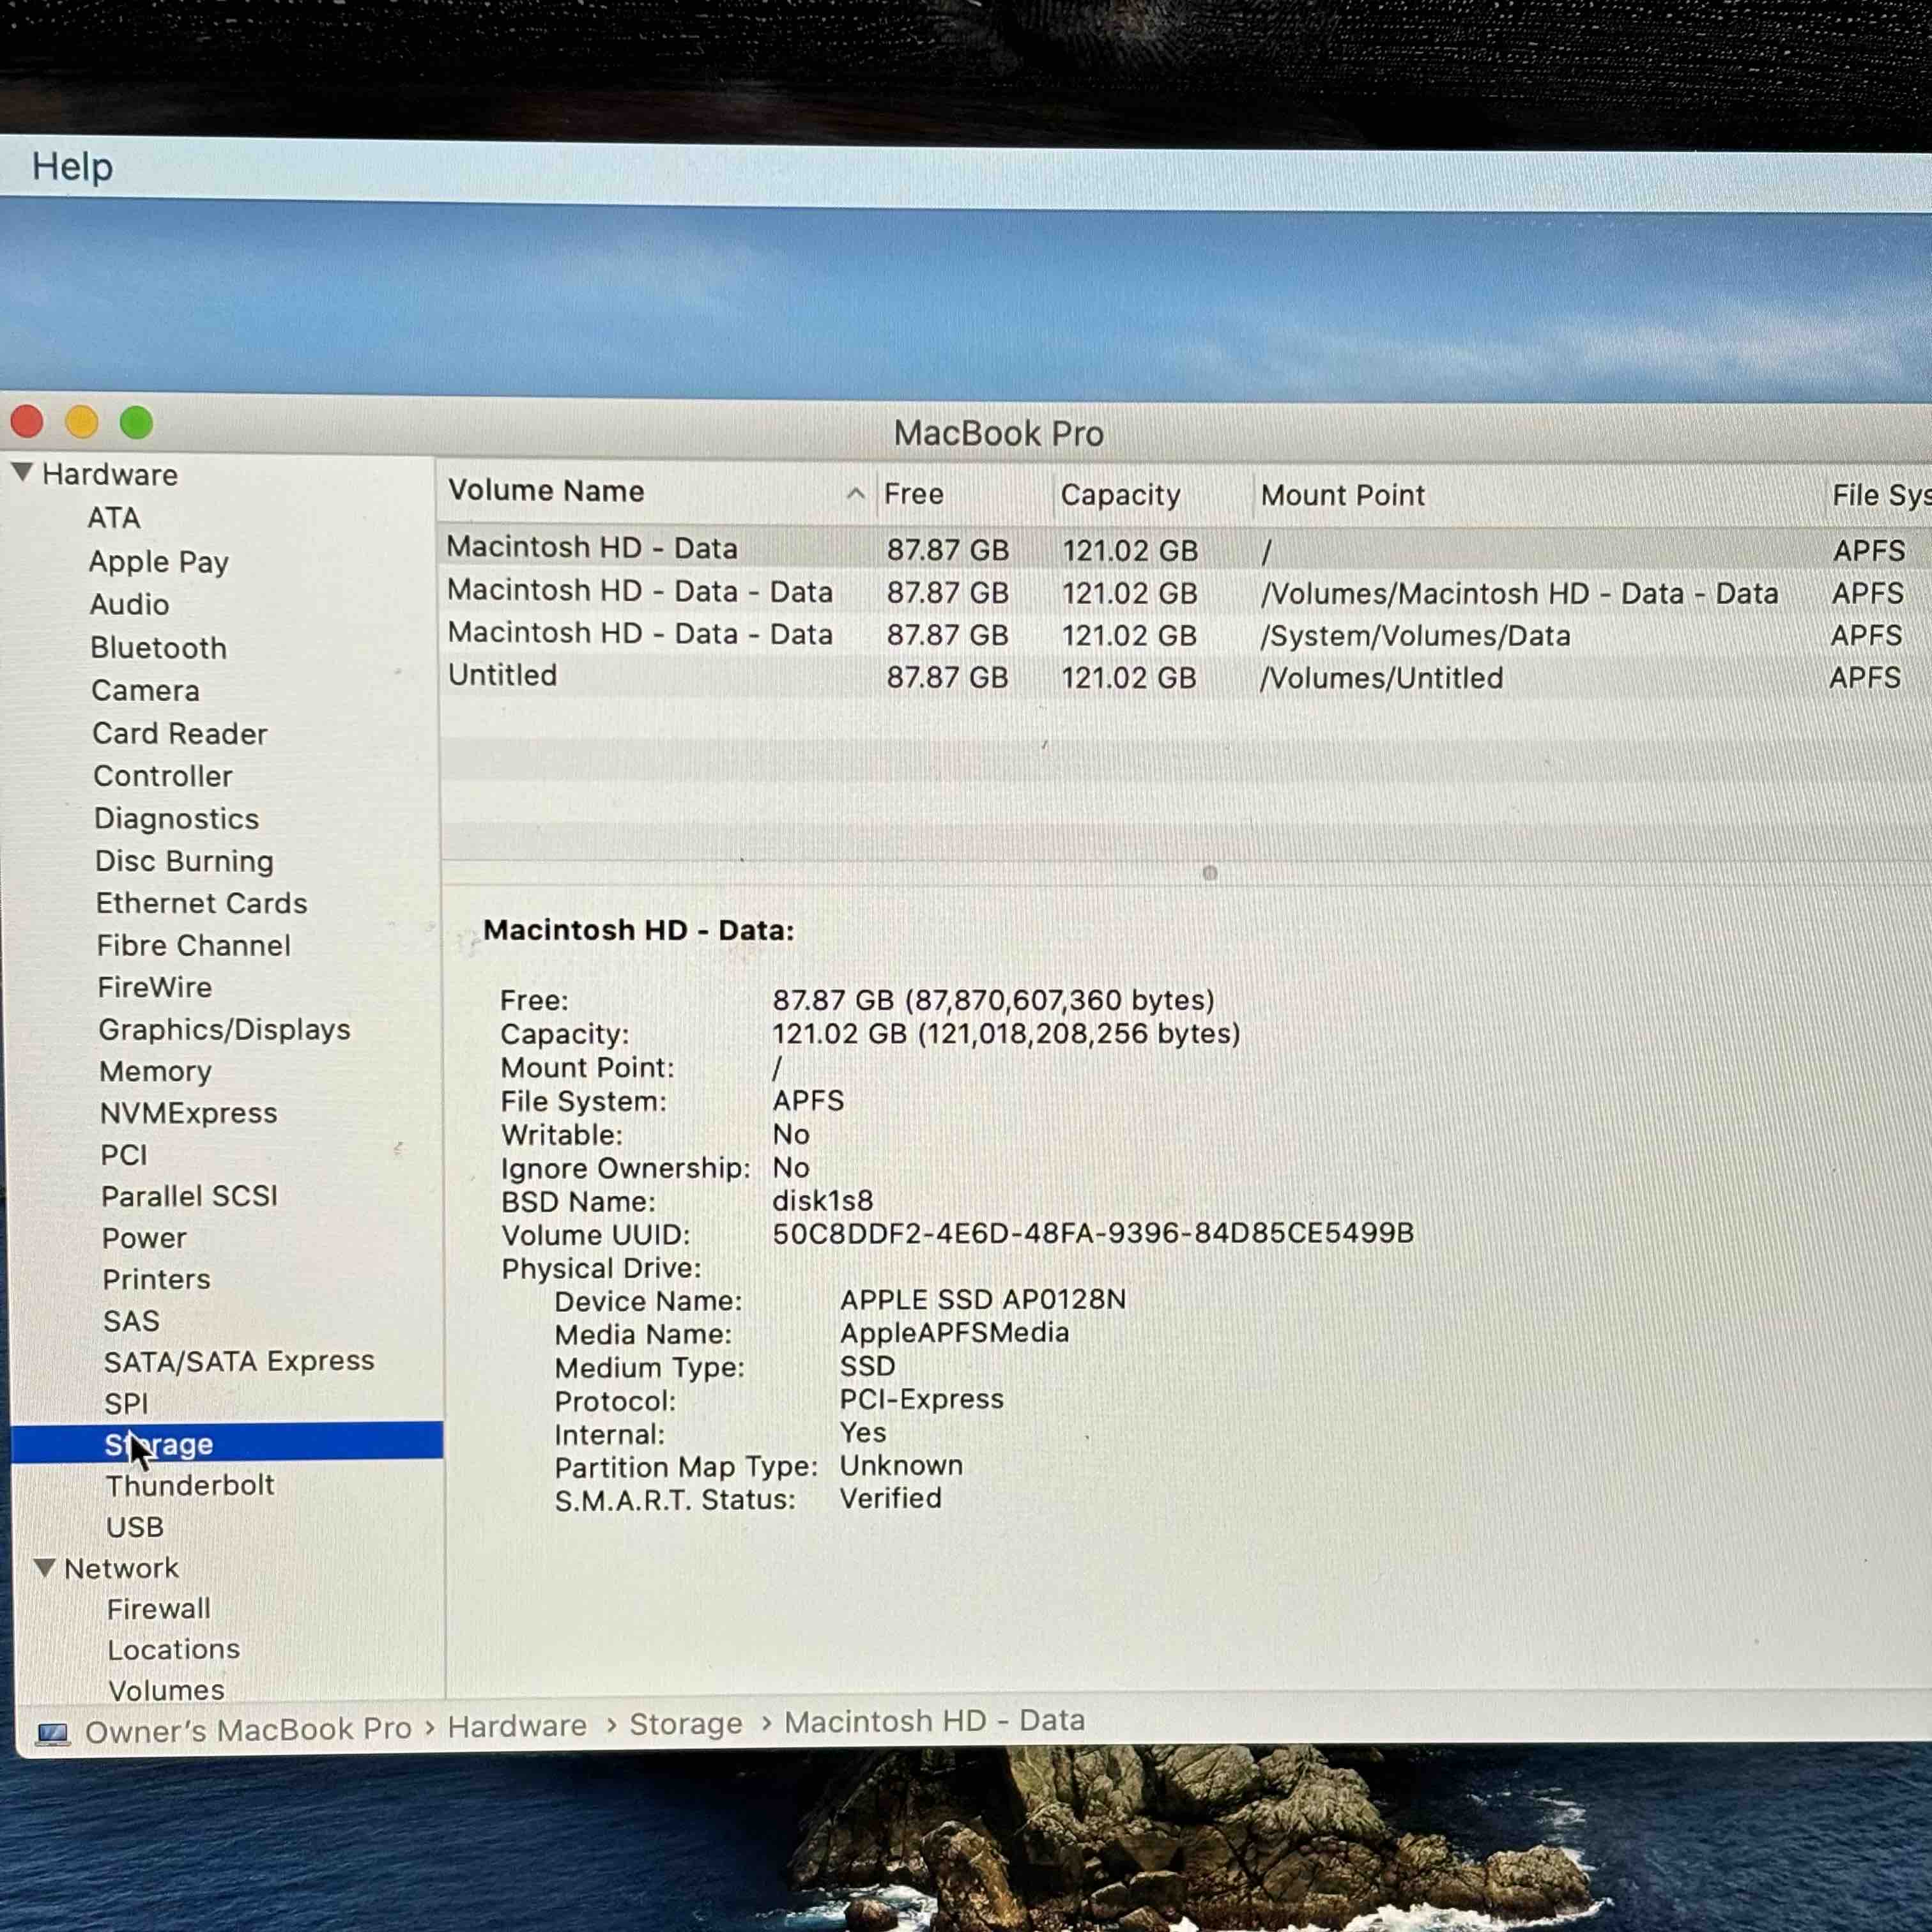The width and height of the screenshot is (1932, 1932).
Task: Open the Help menu
Action: click(x=72, y=166)
